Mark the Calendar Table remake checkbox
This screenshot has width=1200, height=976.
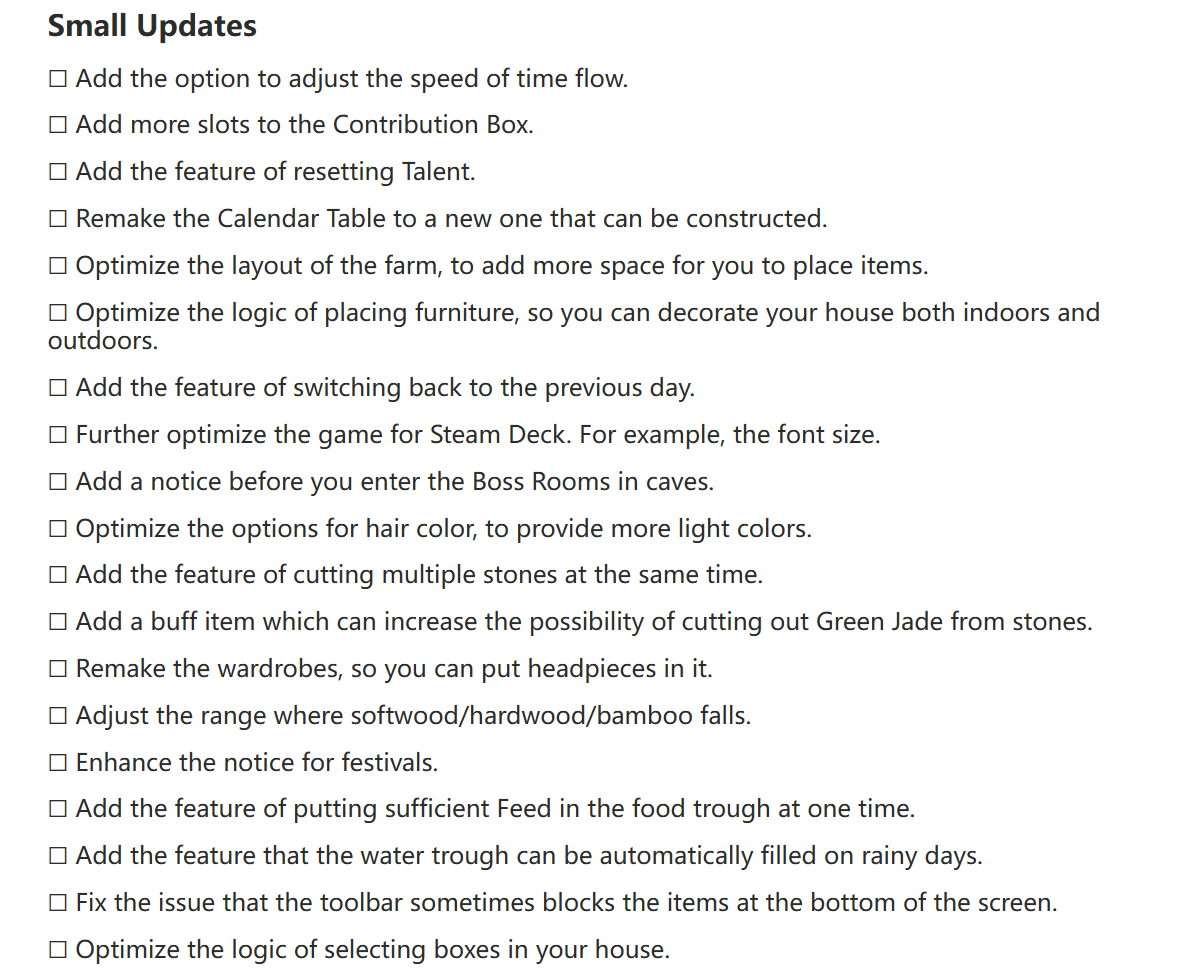(58, 220)
